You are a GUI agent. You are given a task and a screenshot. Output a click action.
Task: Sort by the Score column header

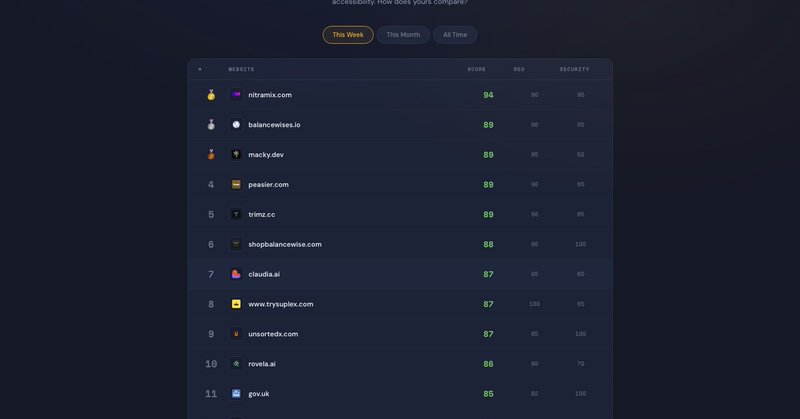[476, 69]
